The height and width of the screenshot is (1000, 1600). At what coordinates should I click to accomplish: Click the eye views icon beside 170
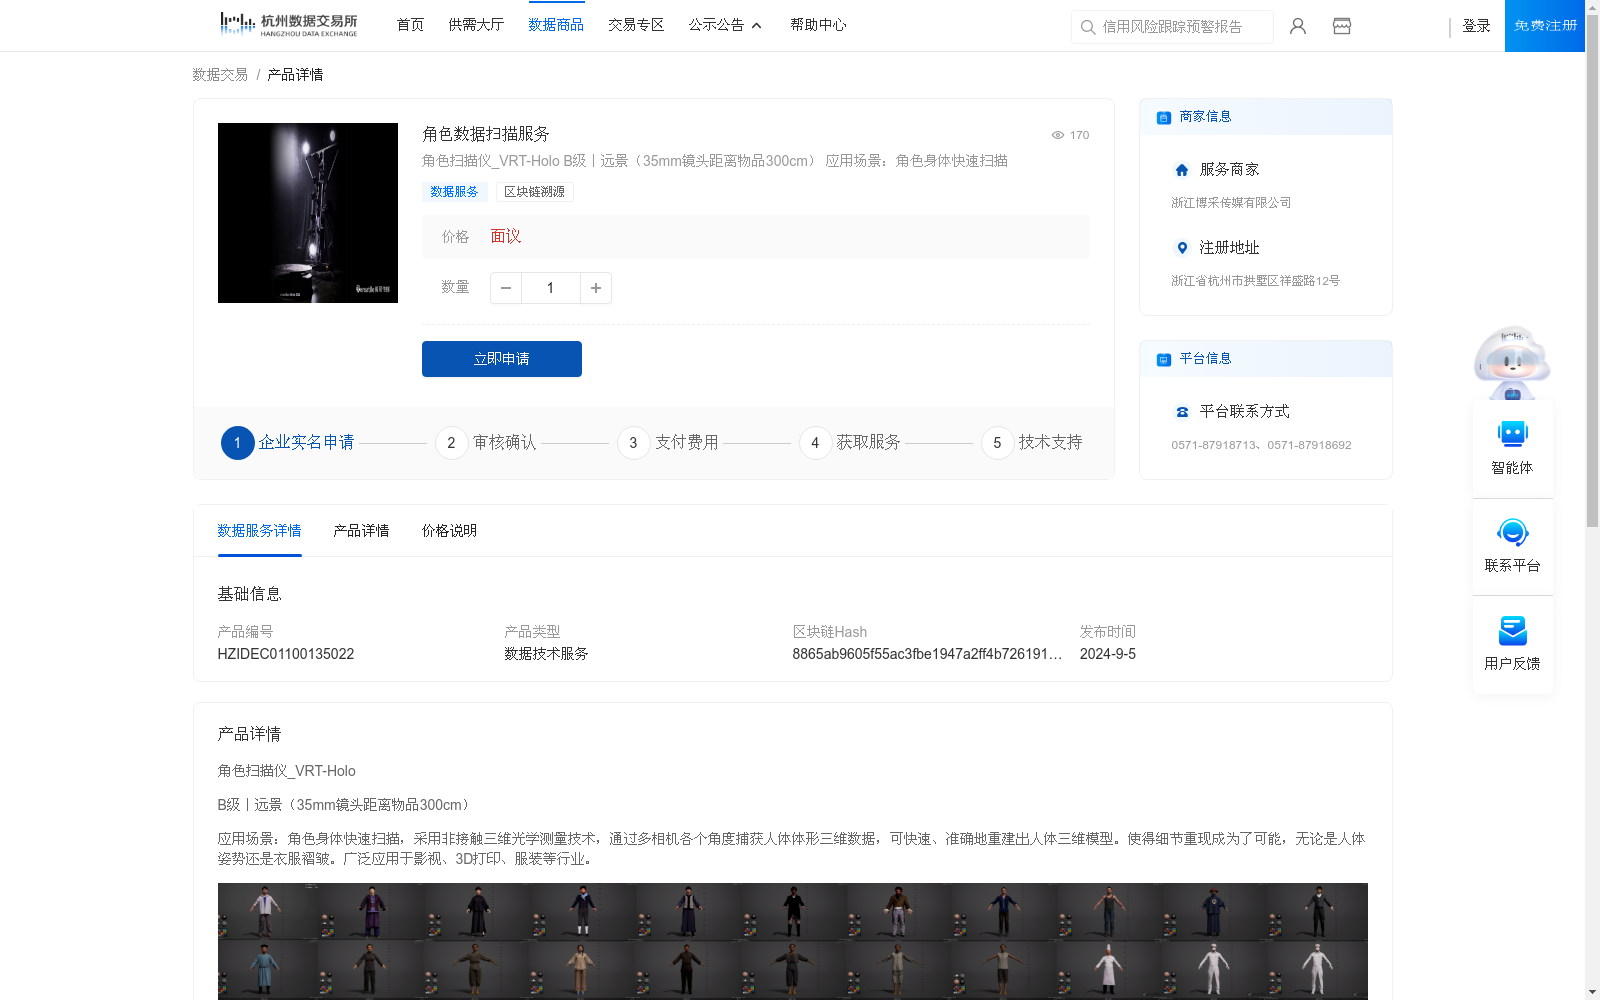[x=1057, y=135]
